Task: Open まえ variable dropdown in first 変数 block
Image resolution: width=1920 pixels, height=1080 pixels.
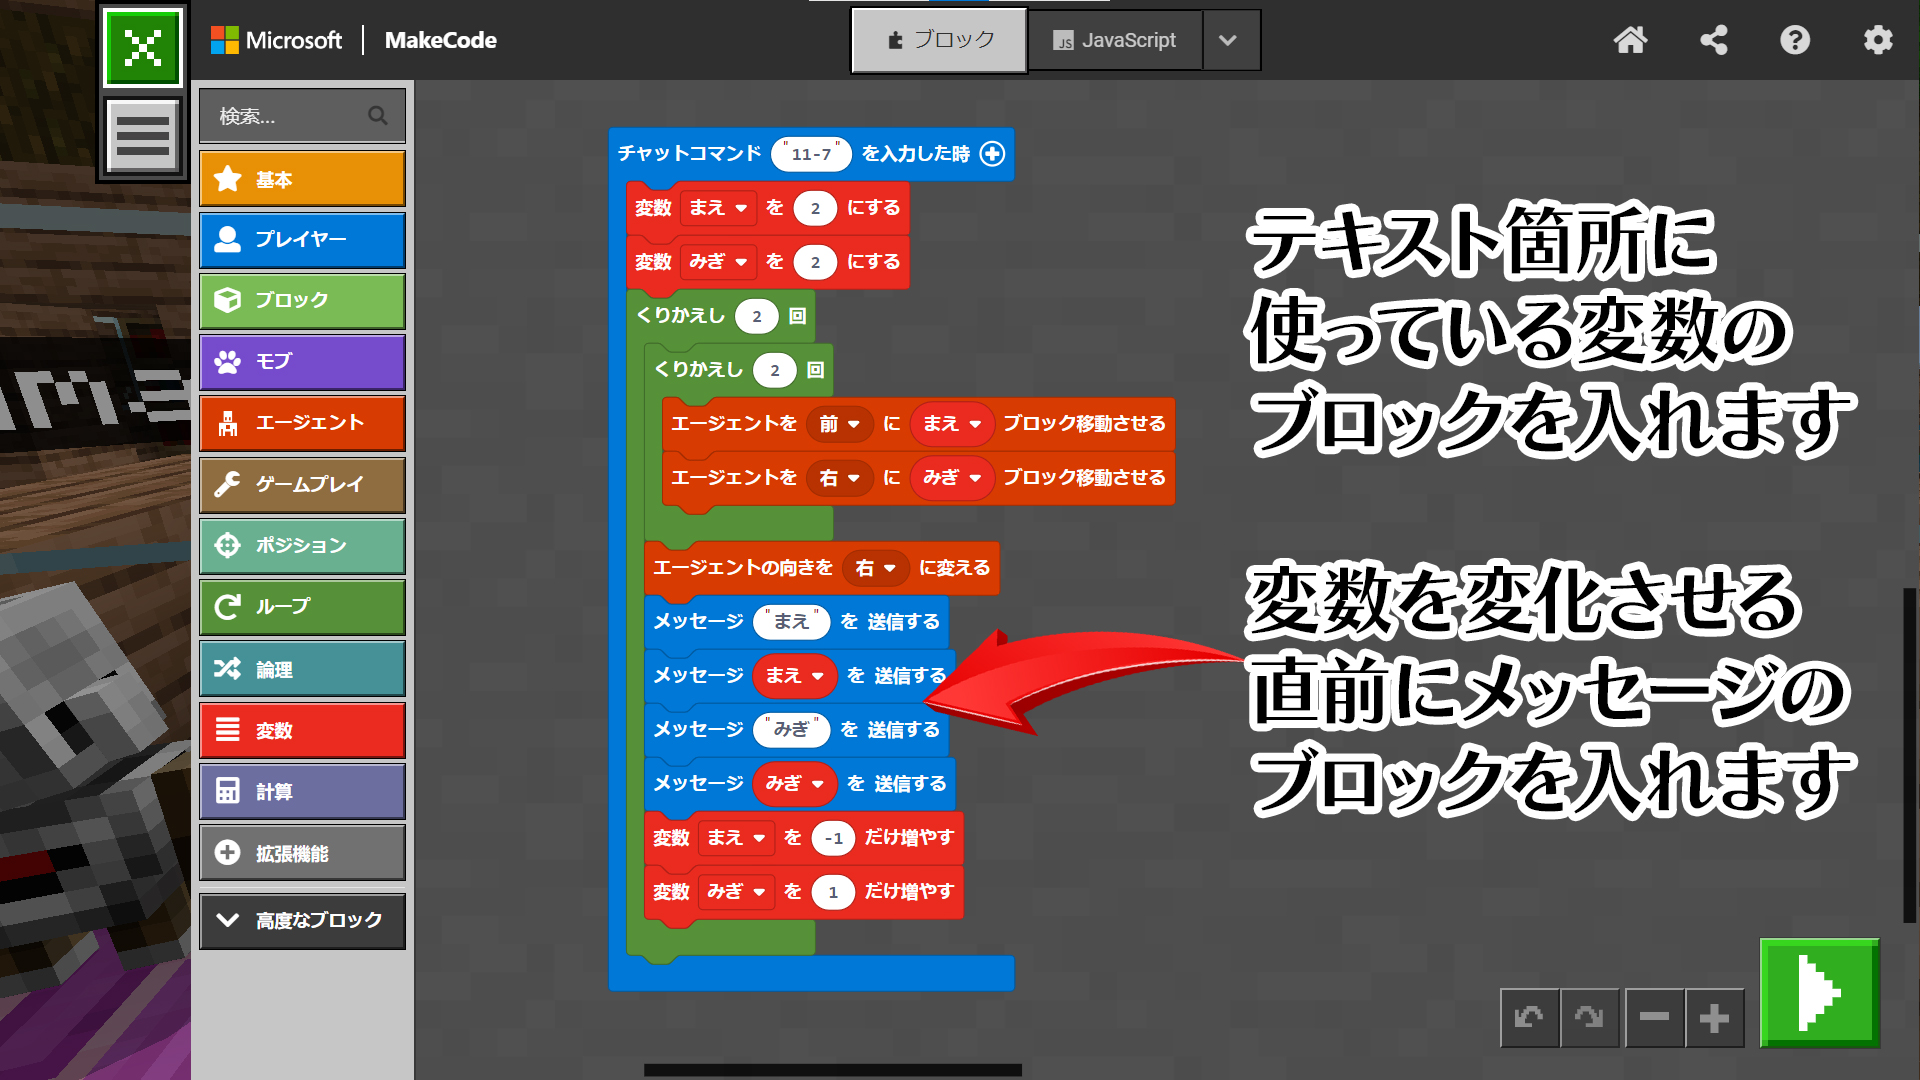Action: pyautogui.click(x=718, y=208)
